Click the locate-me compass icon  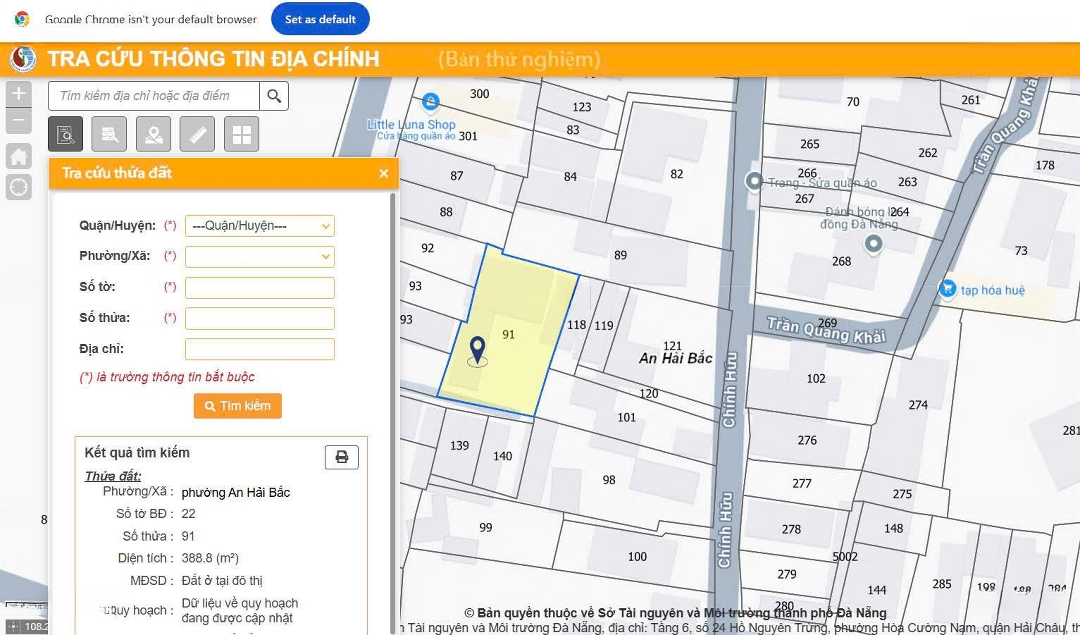click(x=18, y=187)
